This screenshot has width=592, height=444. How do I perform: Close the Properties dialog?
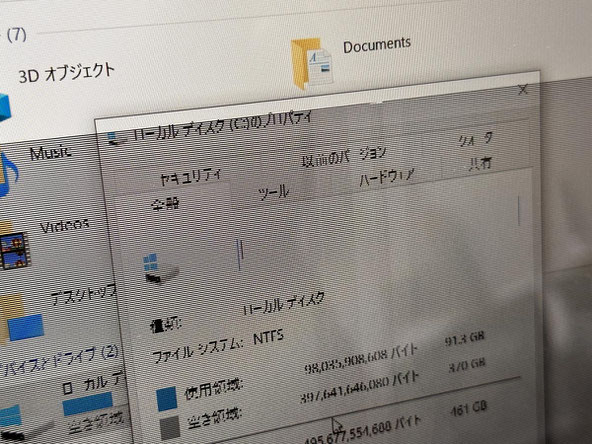pos(523,89)
